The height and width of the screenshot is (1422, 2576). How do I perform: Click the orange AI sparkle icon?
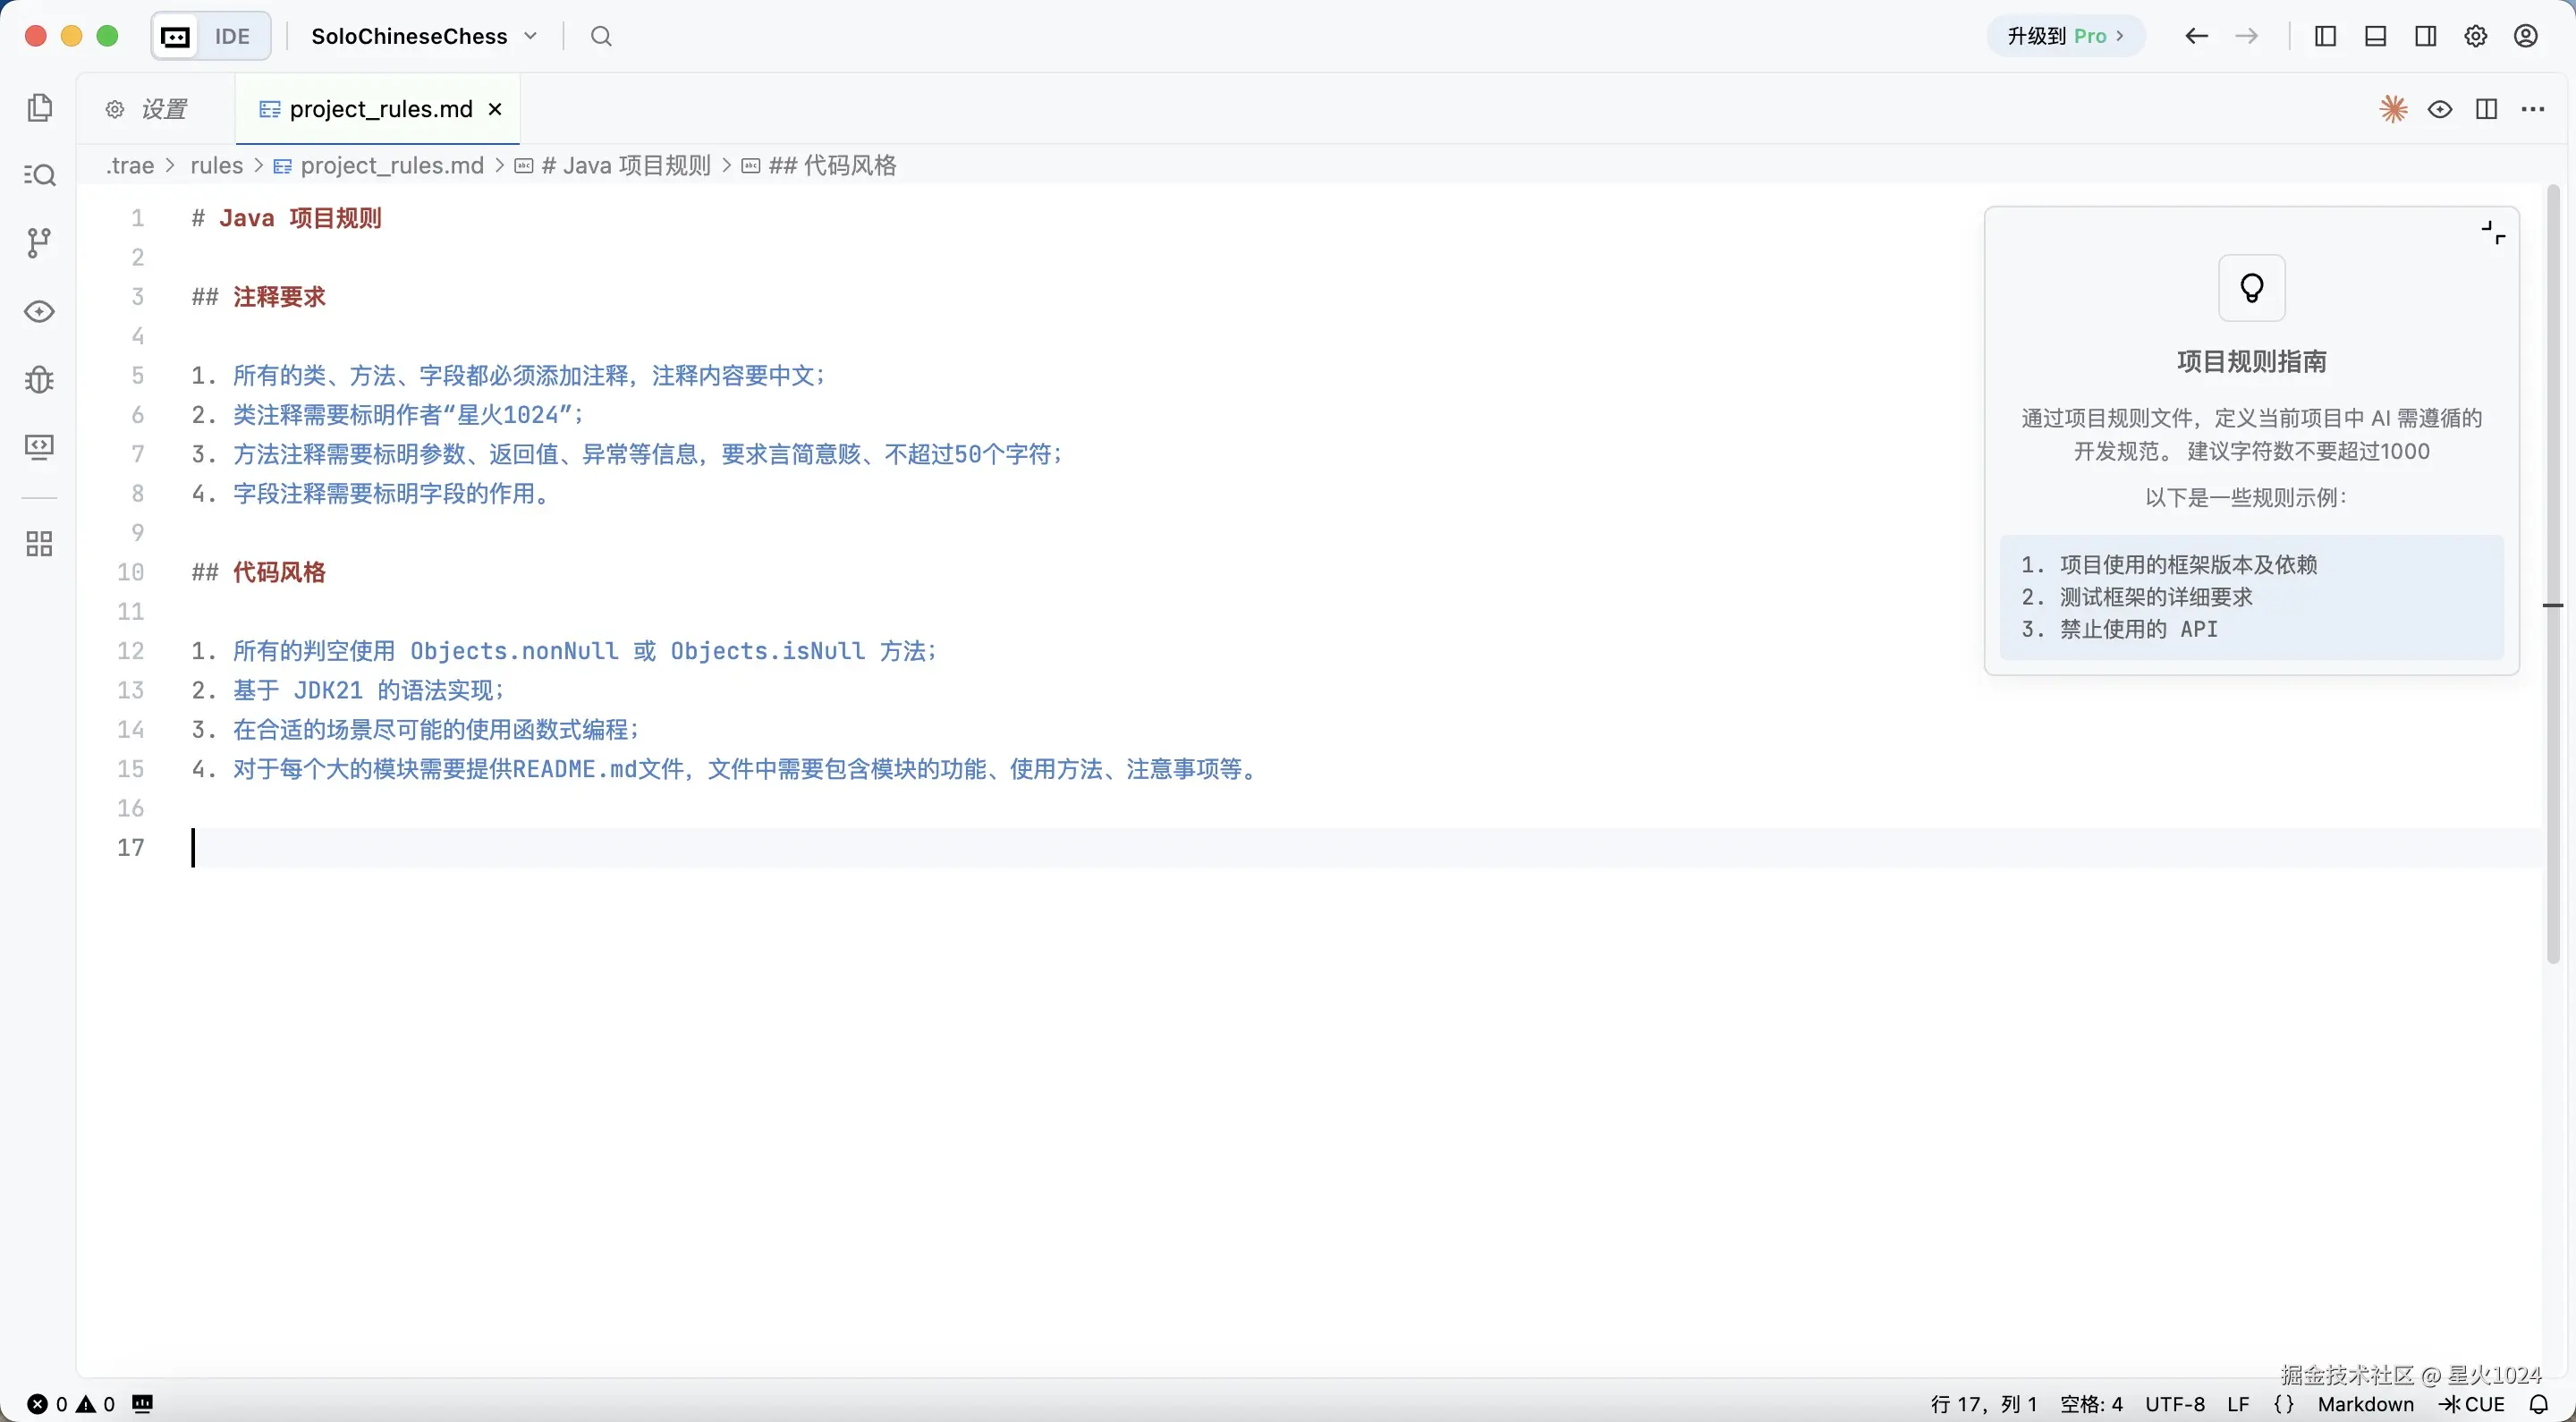coord(2393,109)
